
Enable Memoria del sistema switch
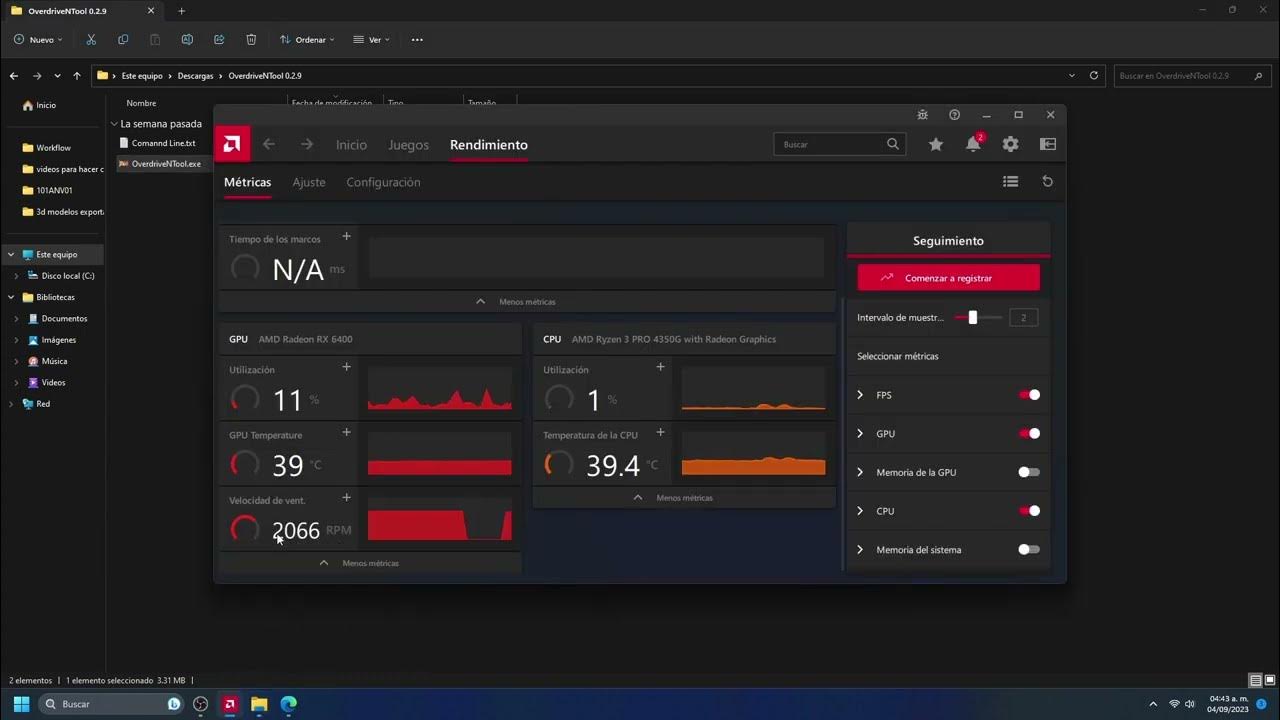[x=1029, y=549]
